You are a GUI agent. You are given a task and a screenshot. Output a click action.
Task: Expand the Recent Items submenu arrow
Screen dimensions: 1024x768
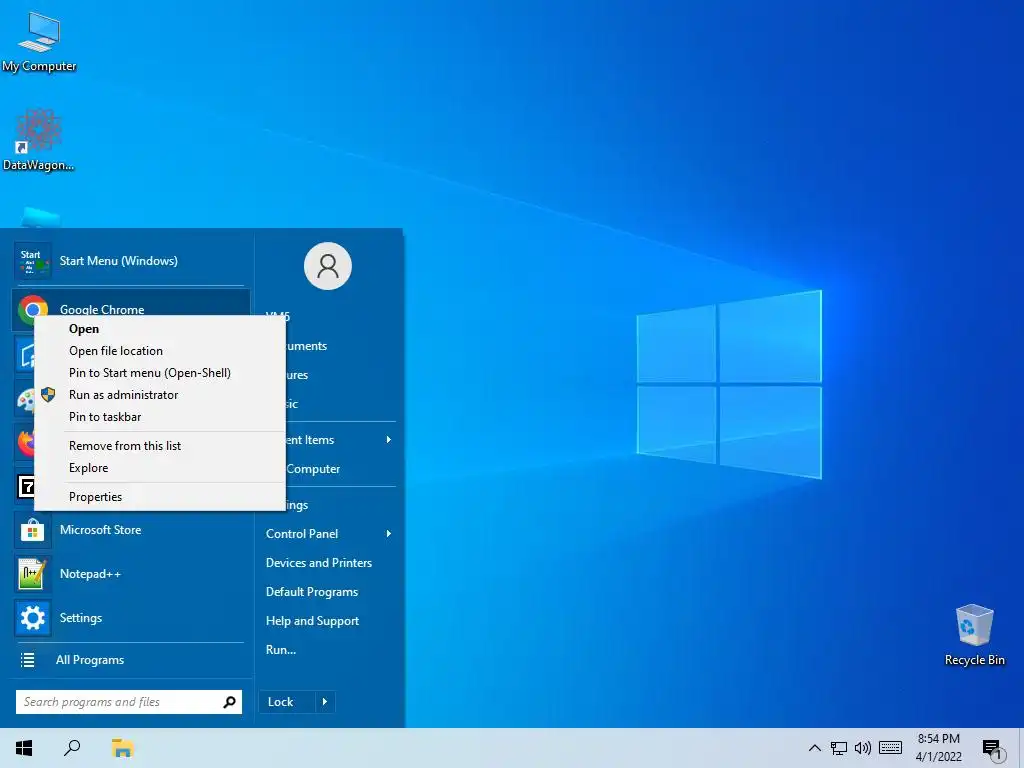click(389, 440)
